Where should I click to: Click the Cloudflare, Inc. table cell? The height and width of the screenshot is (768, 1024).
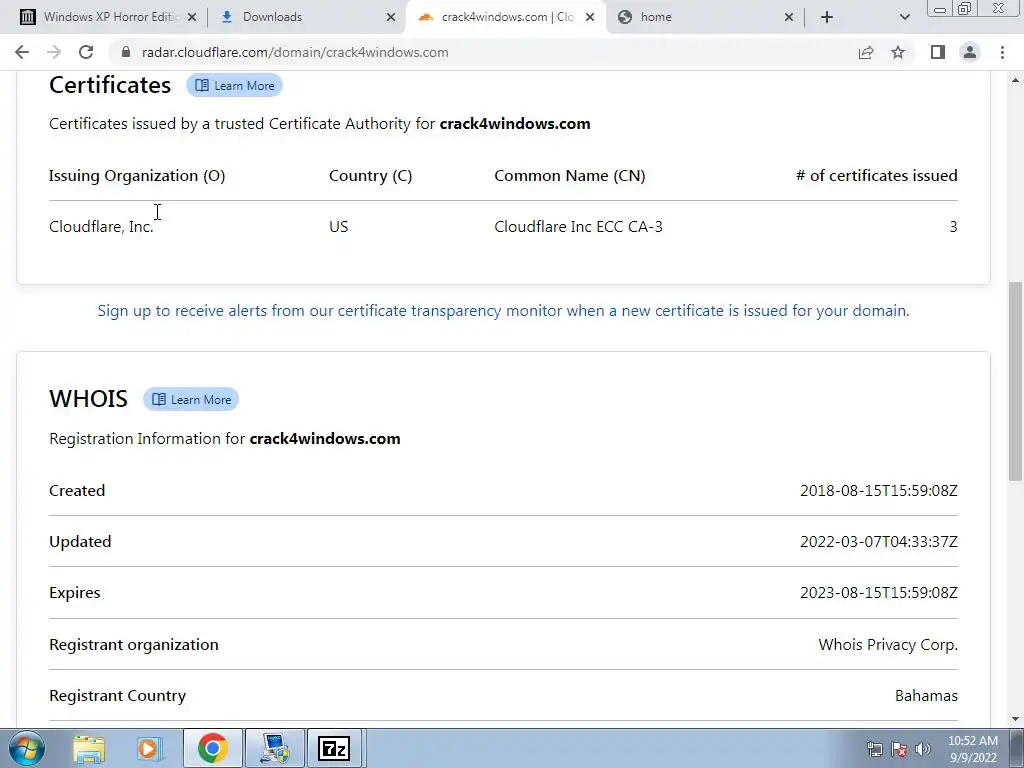click(x=101, y=227)
